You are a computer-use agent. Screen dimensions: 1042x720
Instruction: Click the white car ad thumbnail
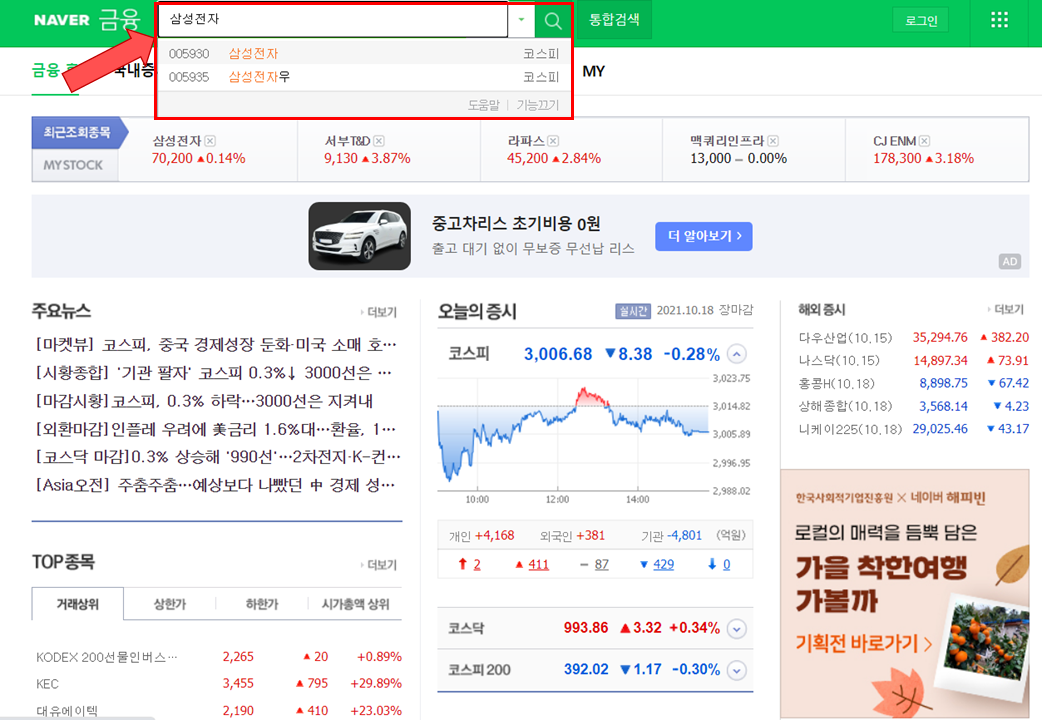tap(360, 236)
